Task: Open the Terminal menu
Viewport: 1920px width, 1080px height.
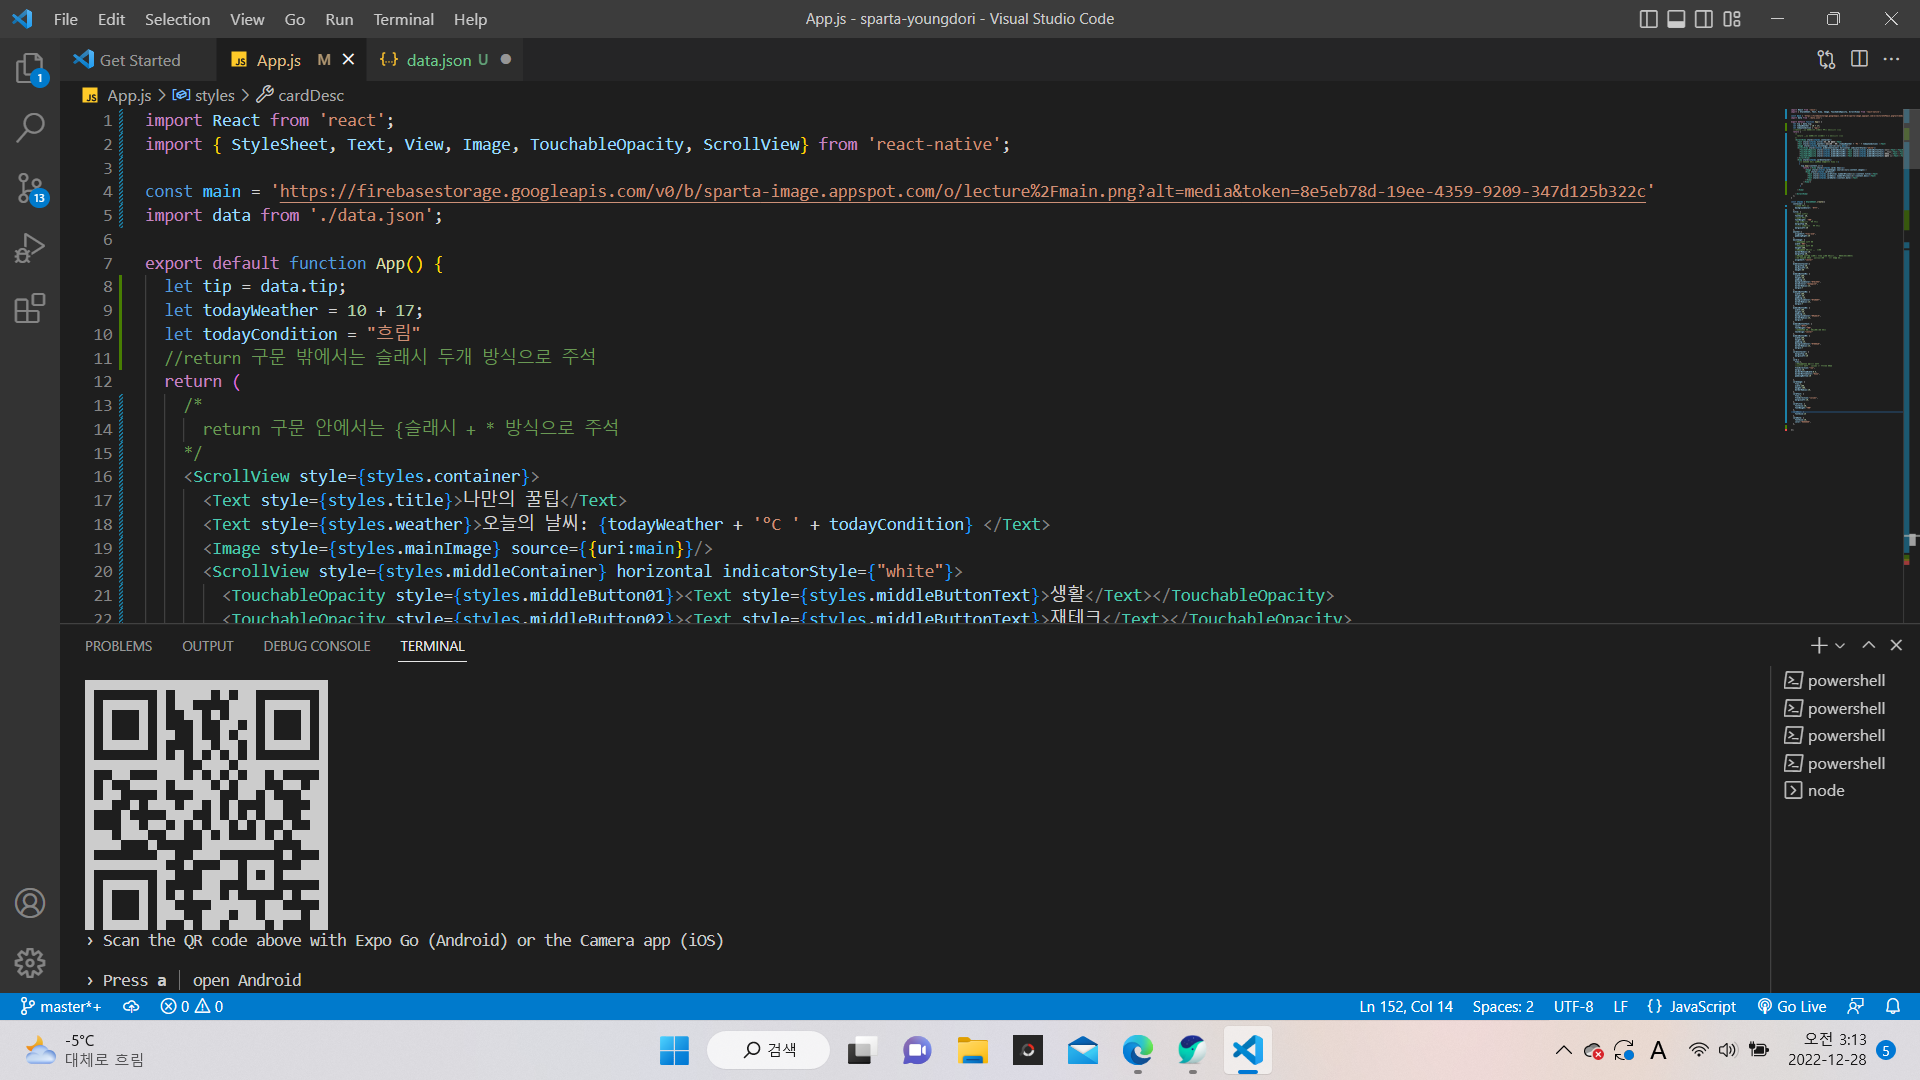Action: [x=404, y=19]
